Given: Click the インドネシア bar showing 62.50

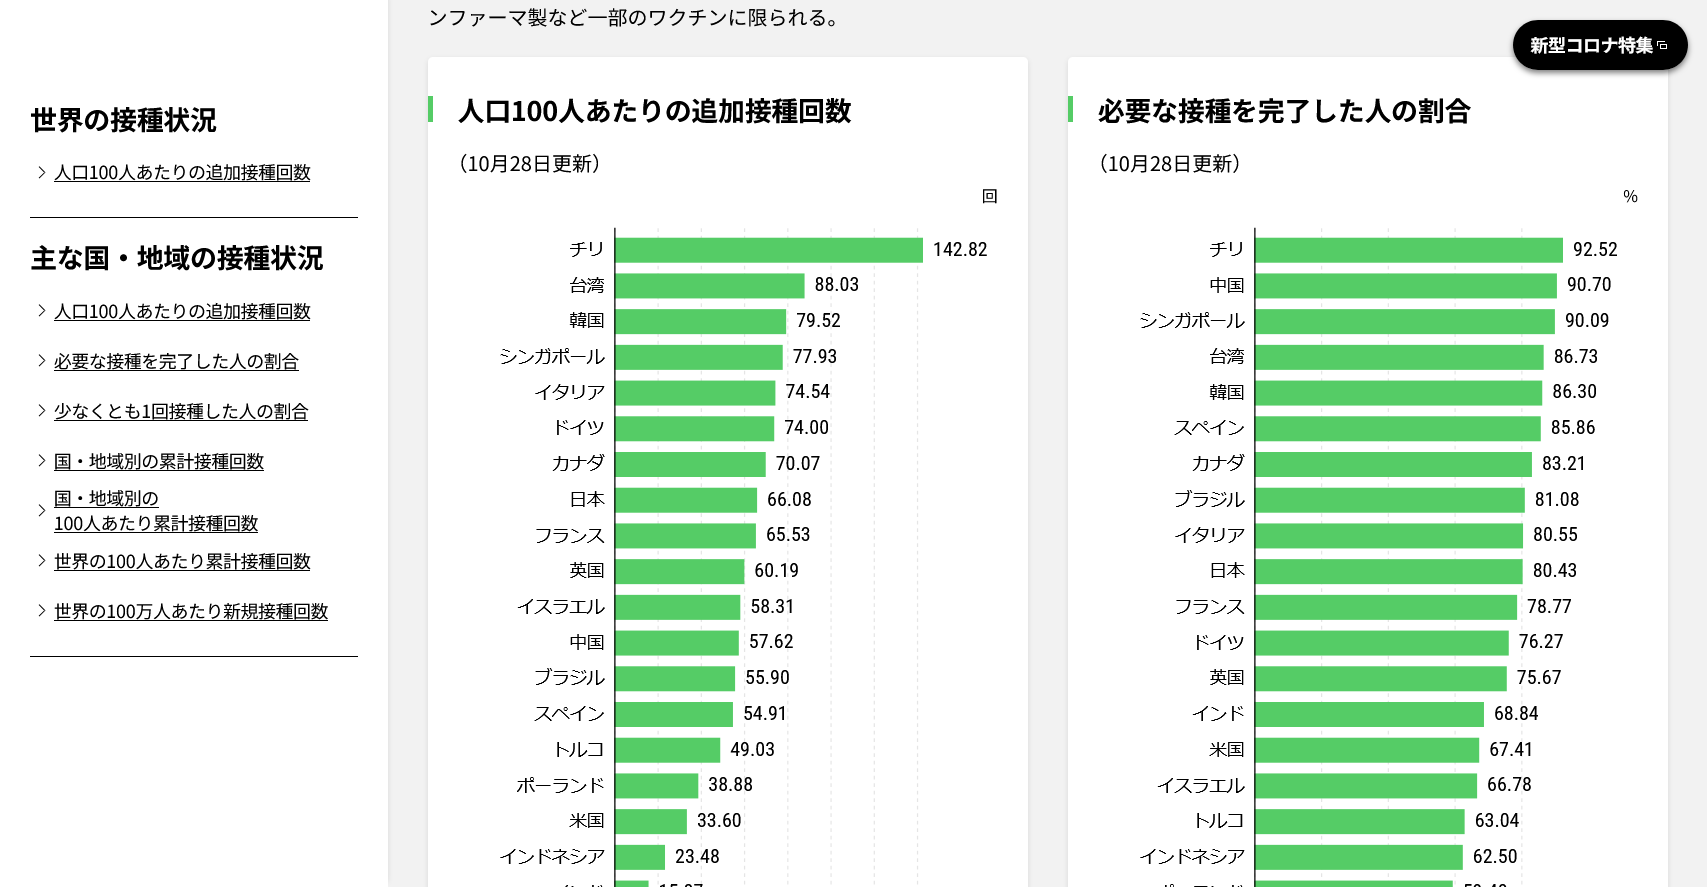Looking at the screenshot, I should click(1359, 857).
